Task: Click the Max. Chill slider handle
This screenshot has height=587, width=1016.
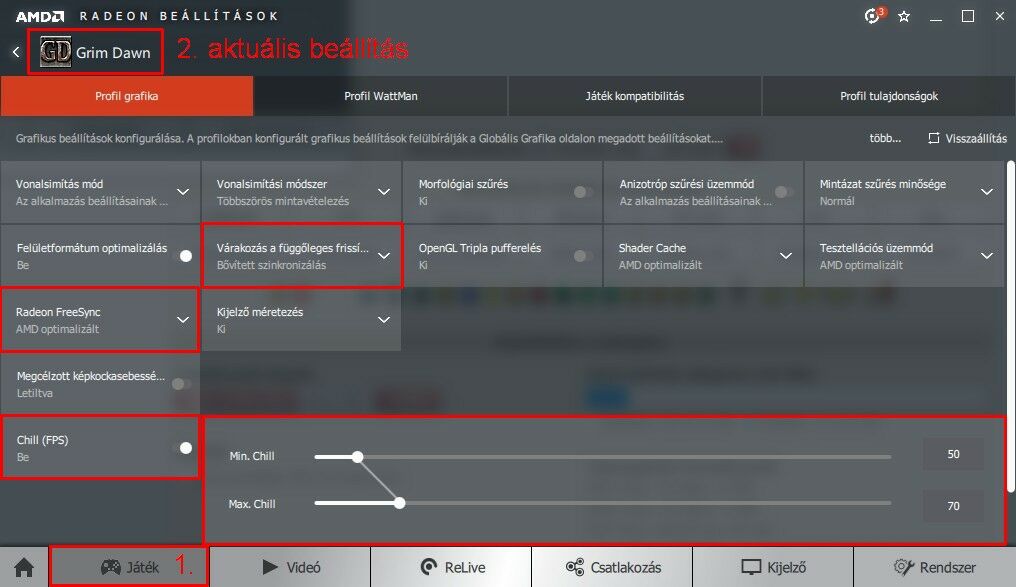Action: (x=400, y=503)
